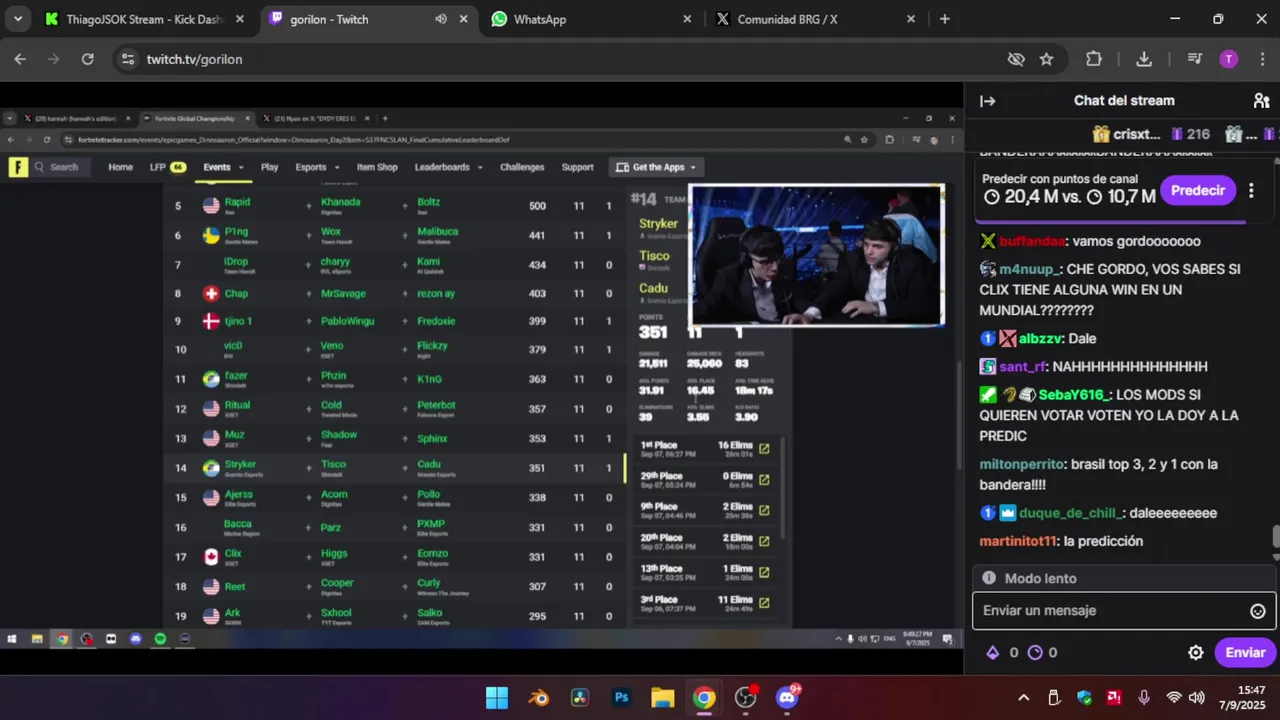Click crisxt gifted subs leaderboard entry
This screenshot has width=1280, height=720.
tap(1150, 134)
